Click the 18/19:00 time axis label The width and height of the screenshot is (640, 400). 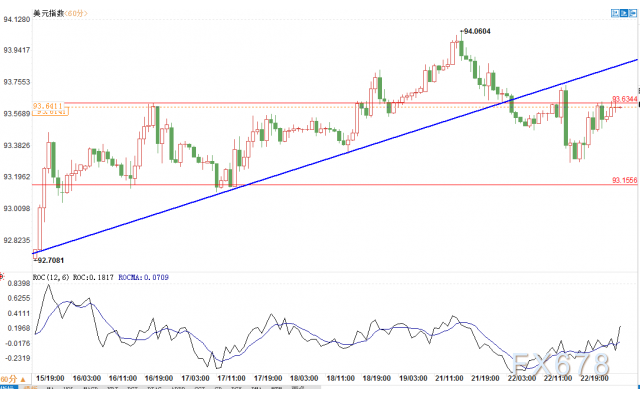[x=377, y=378]
